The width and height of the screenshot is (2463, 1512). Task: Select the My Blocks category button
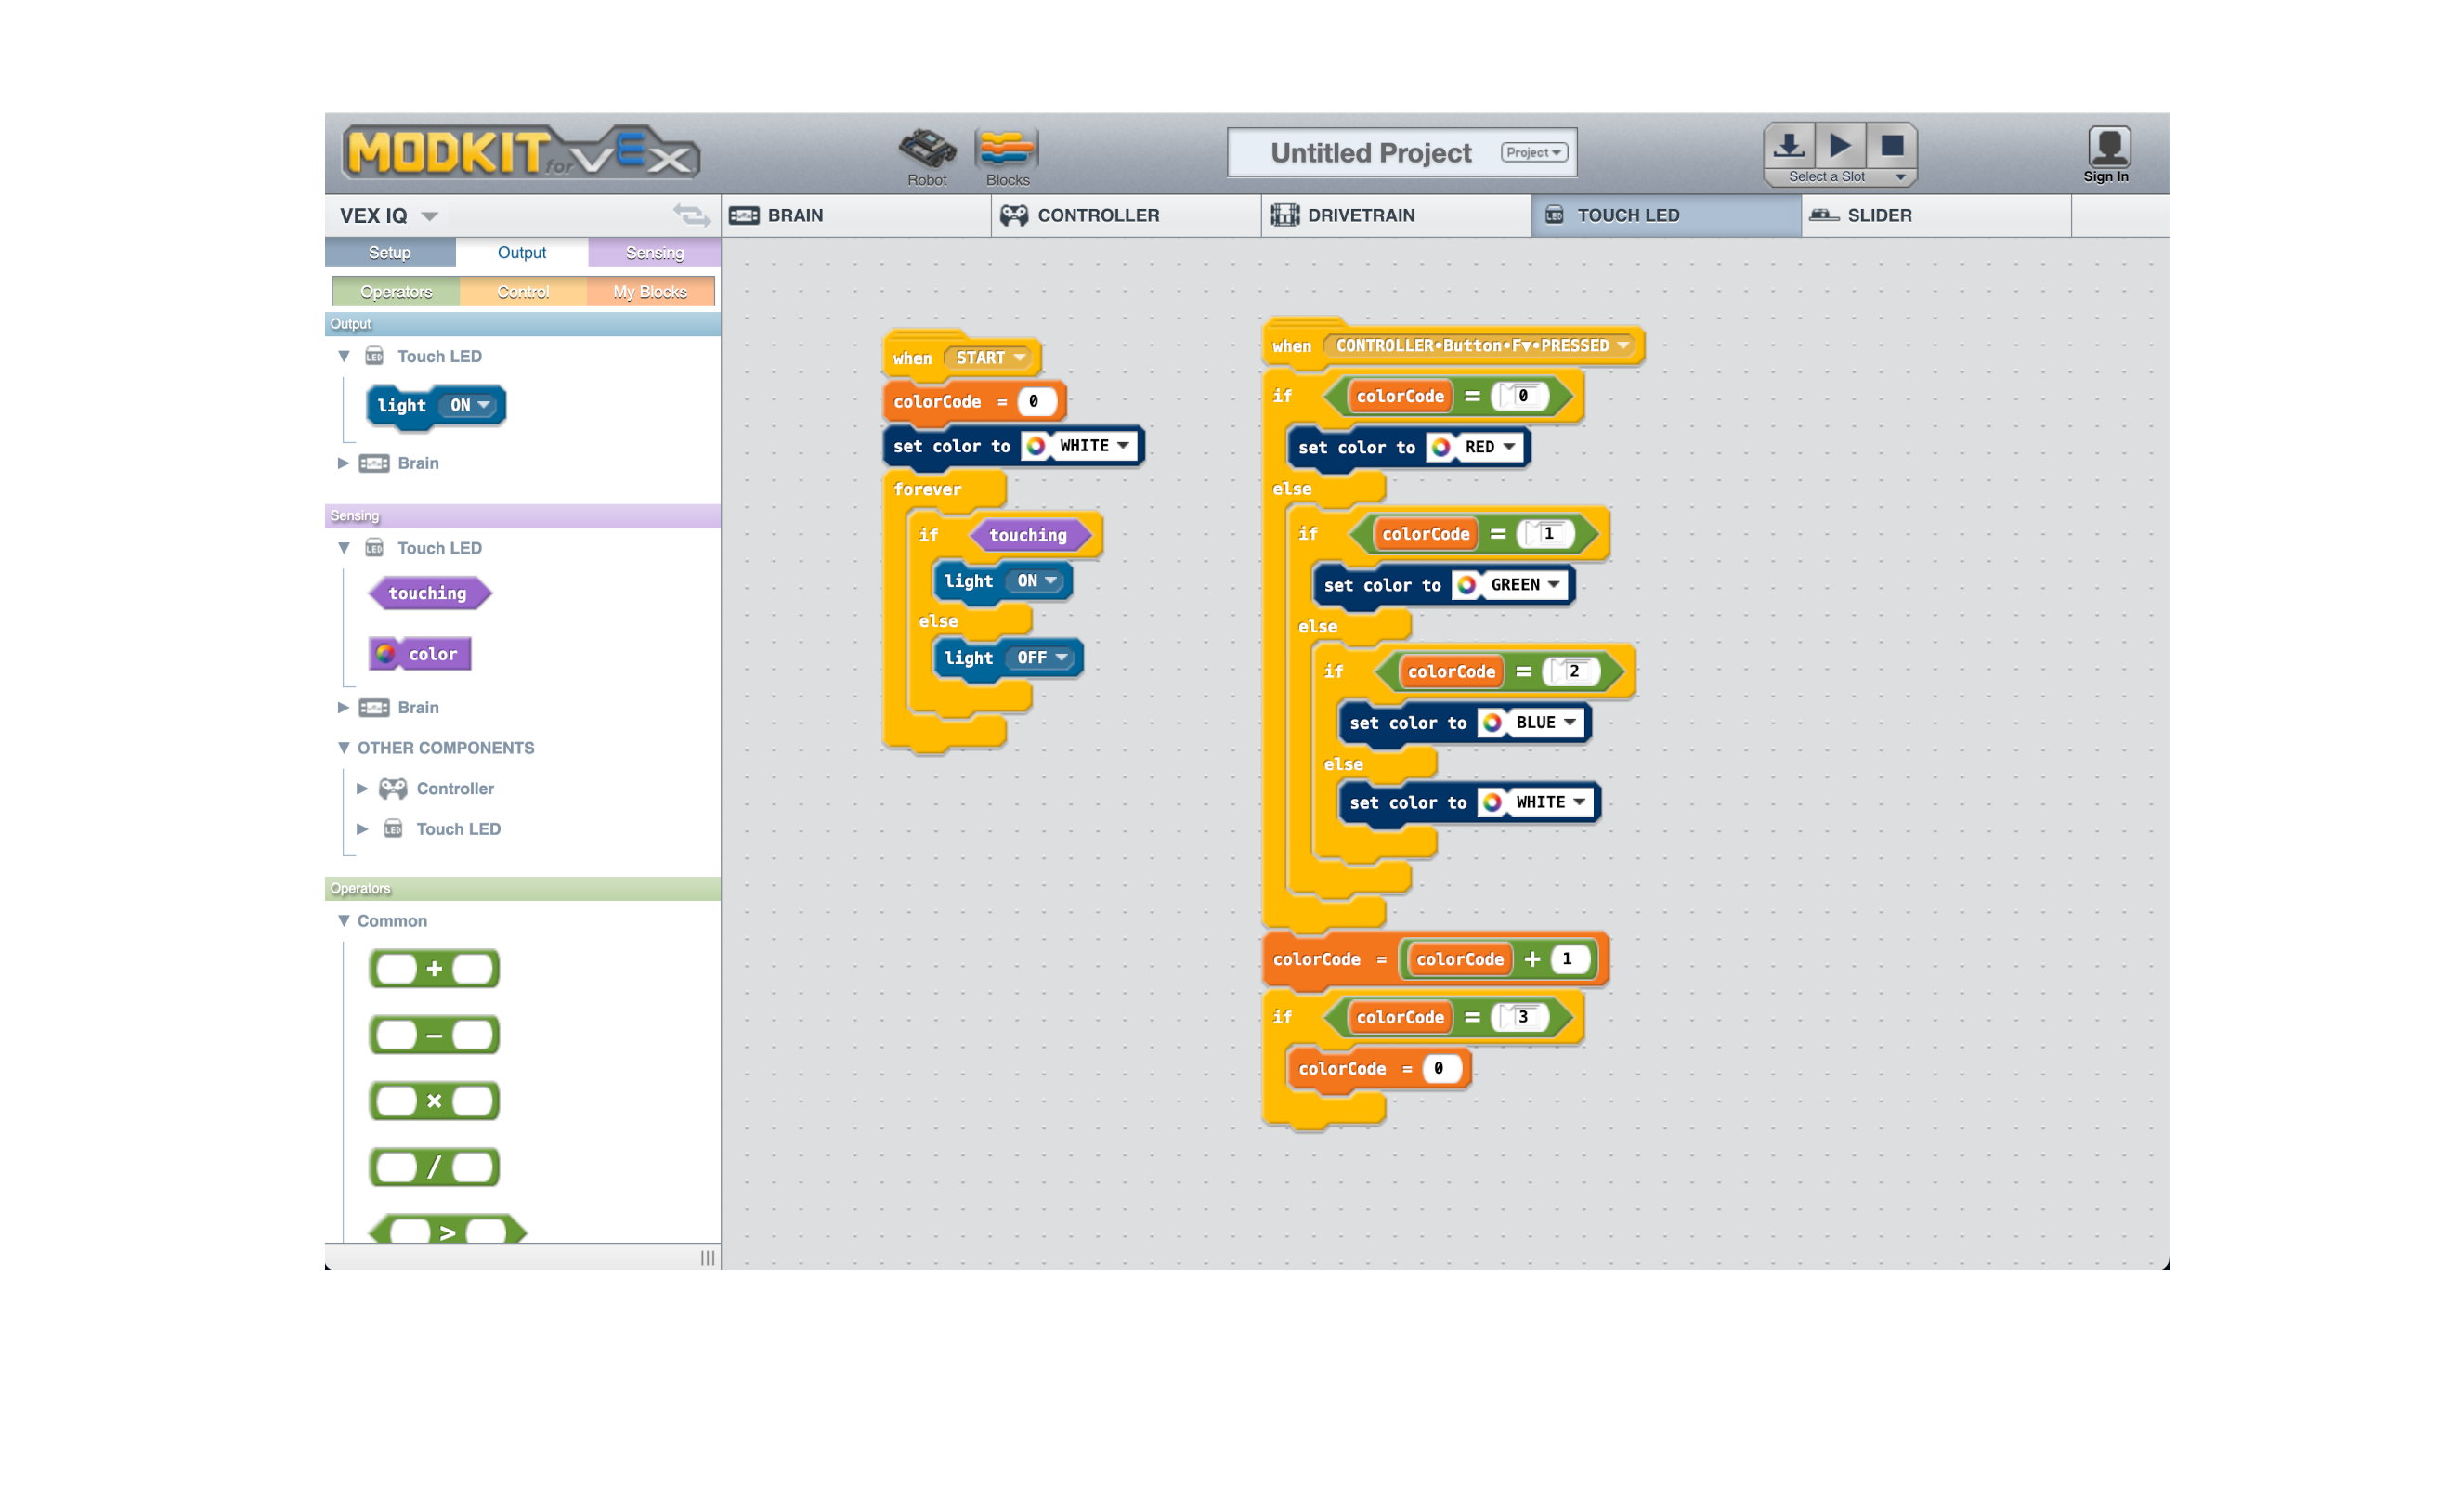click(650, 292)
